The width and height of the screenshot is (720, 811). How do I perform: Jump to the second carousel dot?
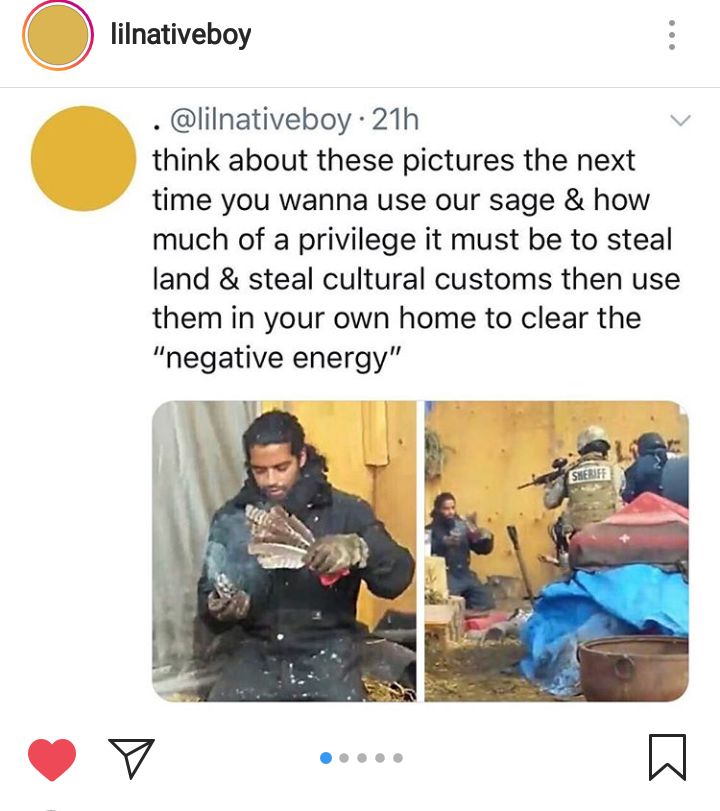click(x=344, y=758)
